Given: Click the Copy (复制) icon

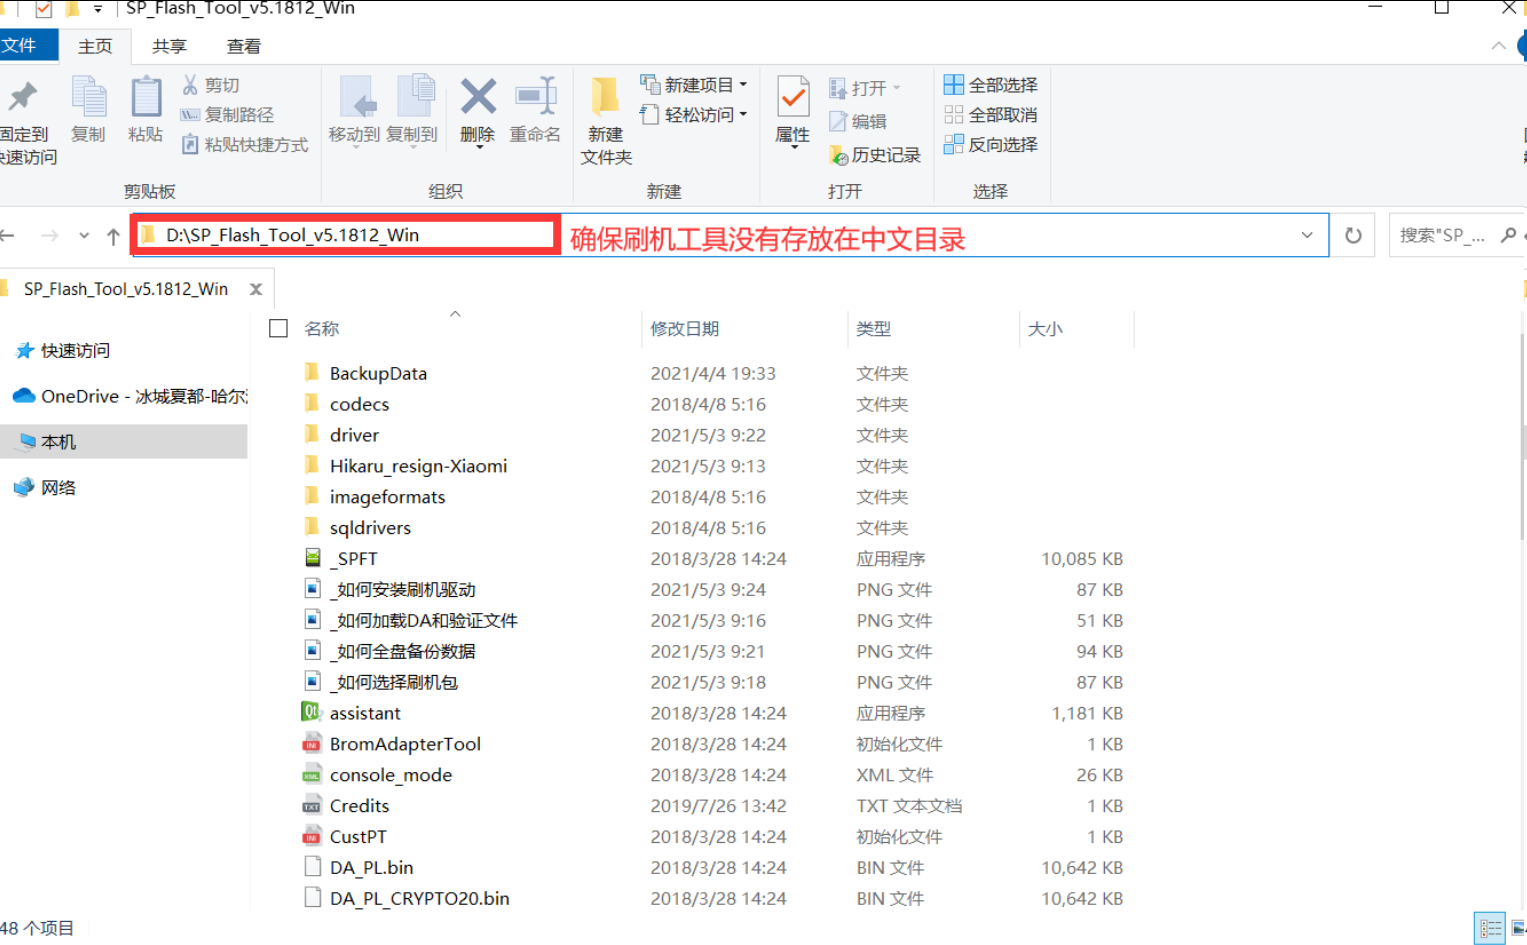Looking at the screenshot, I should pos(89,112).
